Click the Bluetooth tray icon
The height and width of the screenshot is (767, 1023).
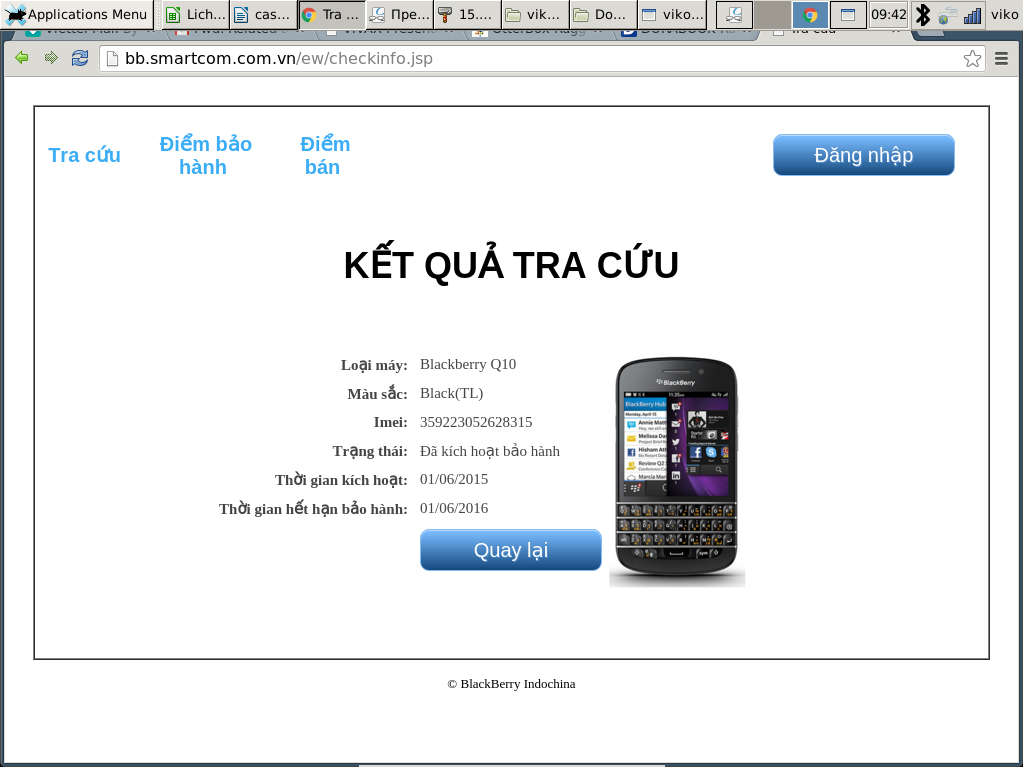tap(923, 15)
